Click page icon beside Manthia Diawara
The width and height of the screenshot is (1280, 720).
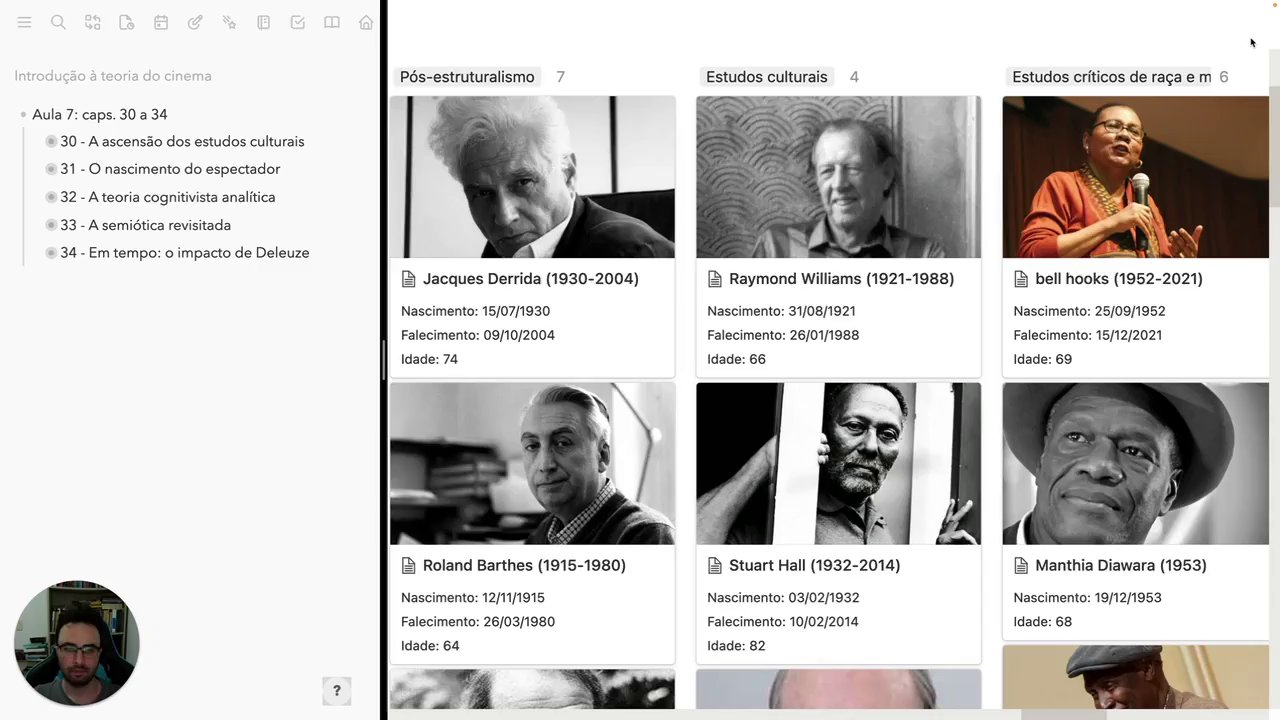[1020, 566]
